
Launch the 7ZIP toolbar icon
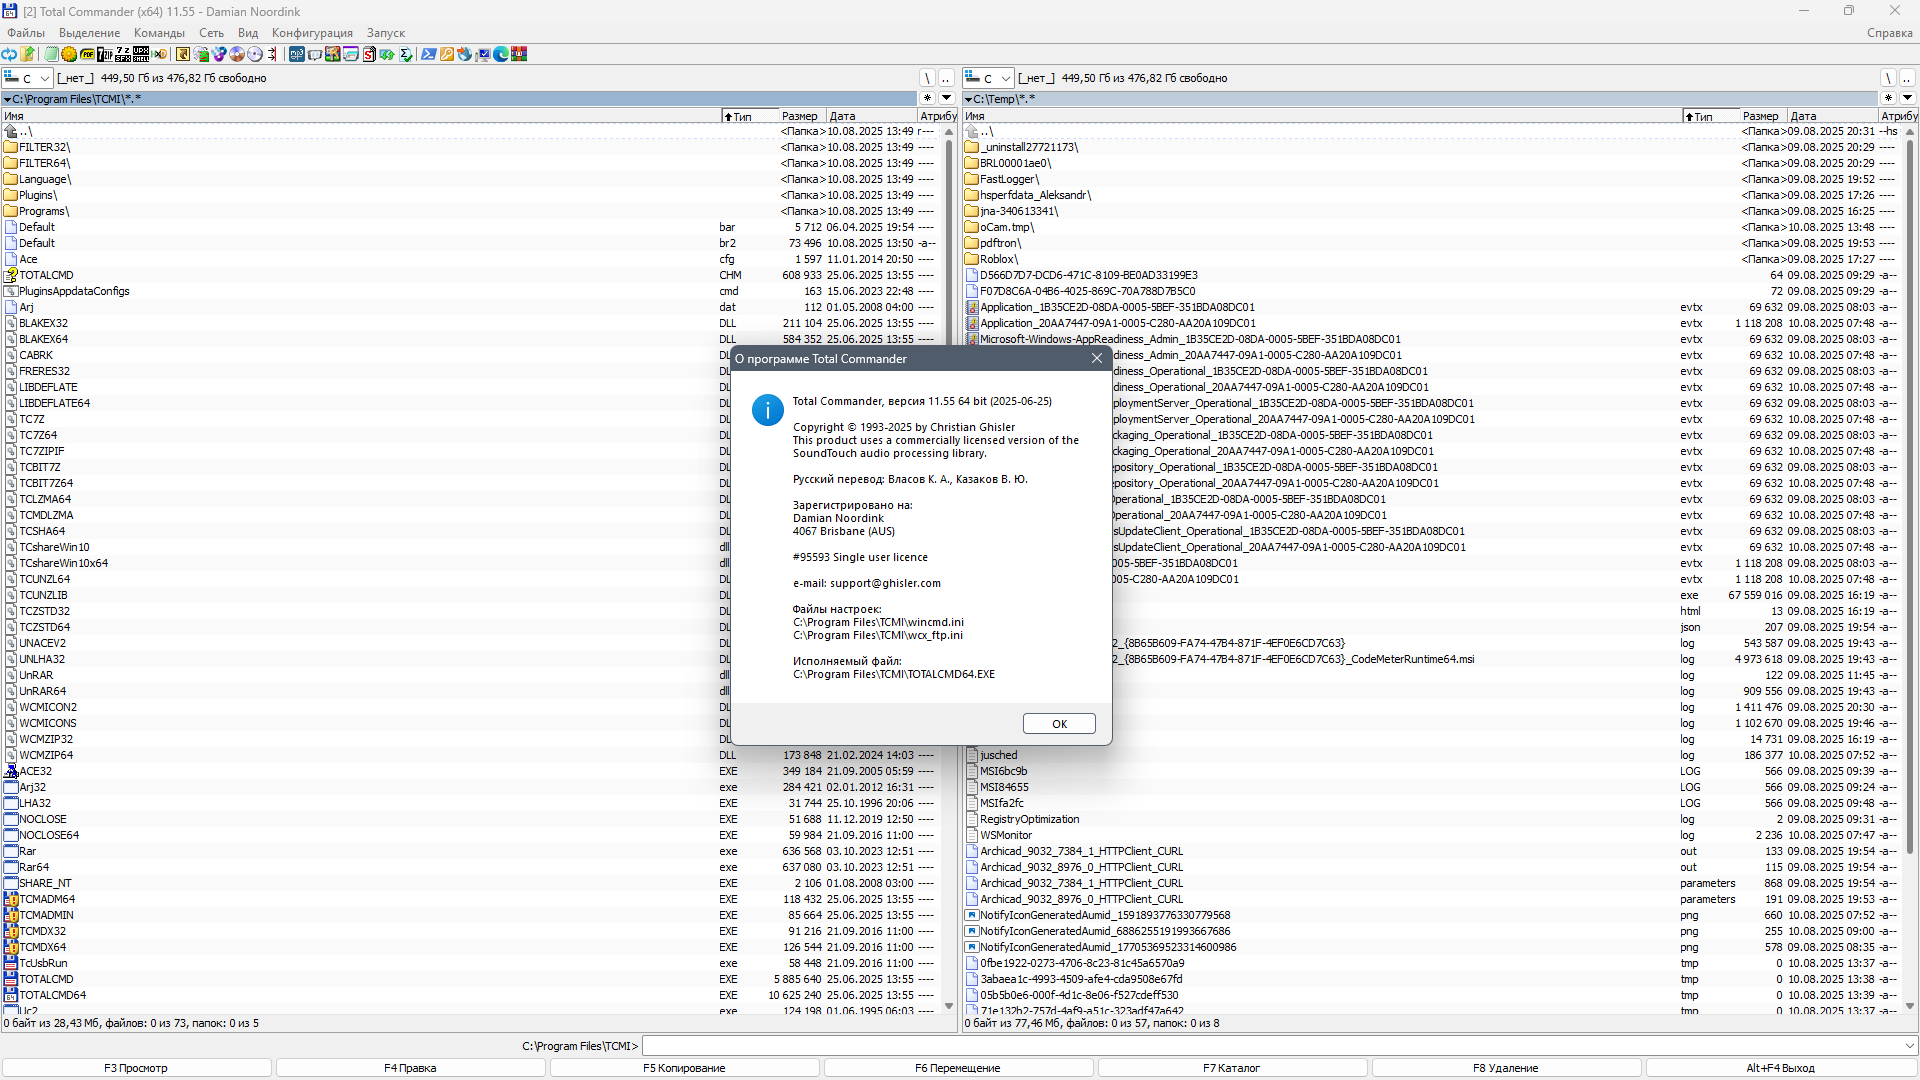tap(105, 54)
